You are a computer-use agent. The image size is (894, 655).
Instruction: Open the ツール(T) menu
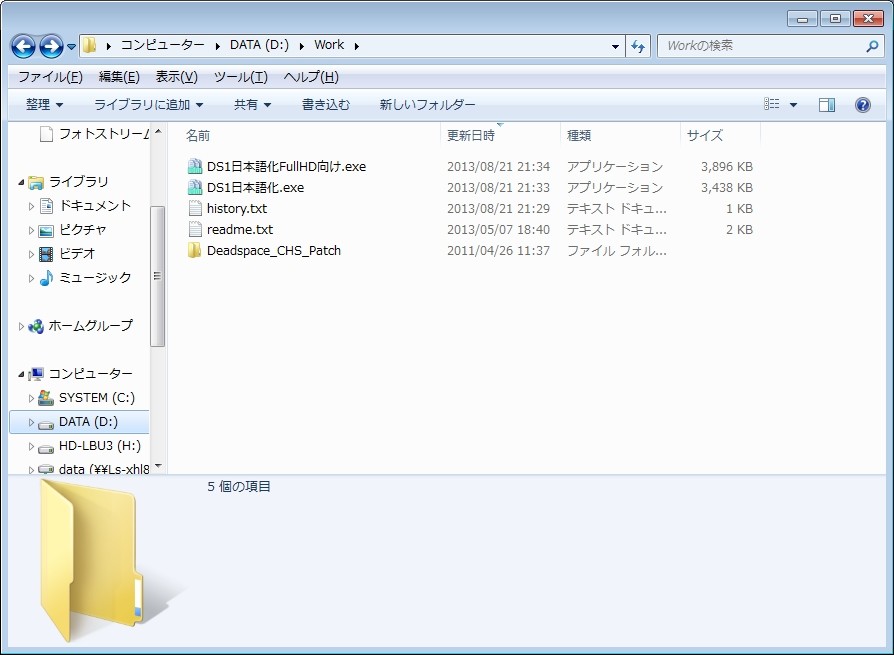click(x=241, y=76)
